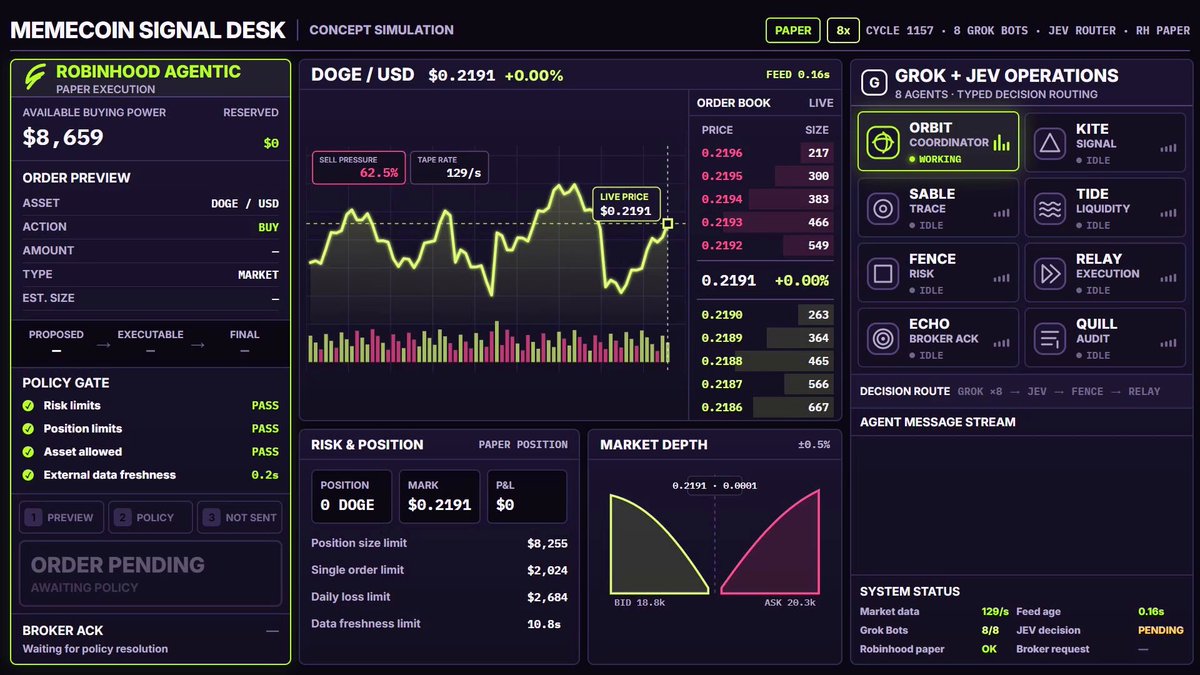Click the Robinhood feather logo icon
Screen dimensions: 1200x675
[x=36, y=78]
